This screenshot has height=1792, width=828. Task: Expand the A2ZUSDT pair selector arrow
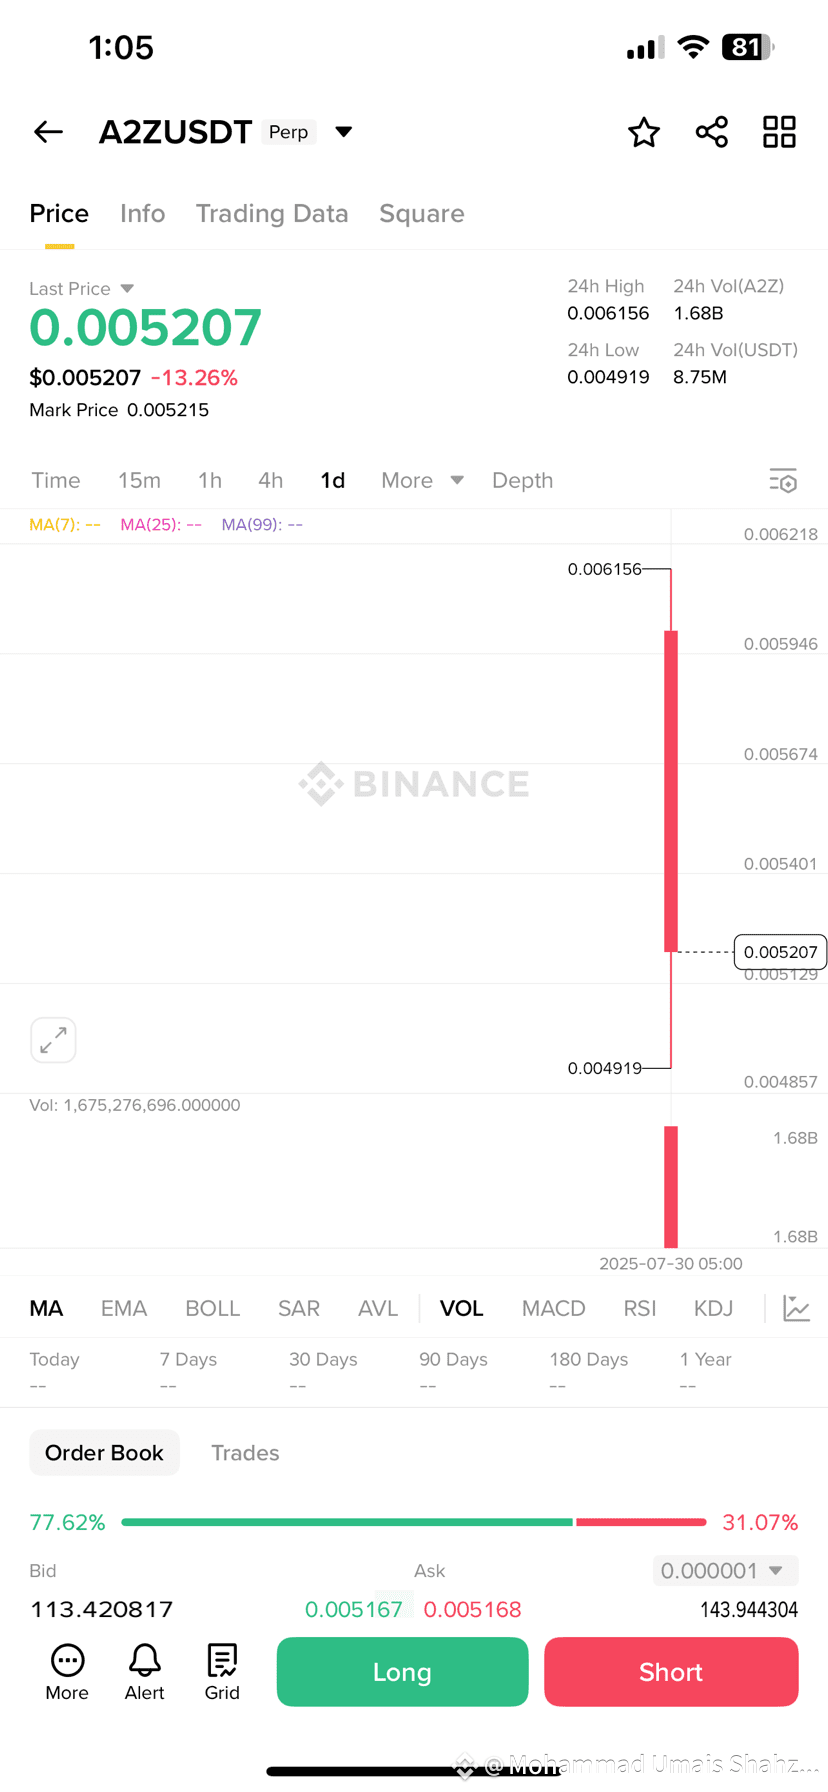coord(343,132)
